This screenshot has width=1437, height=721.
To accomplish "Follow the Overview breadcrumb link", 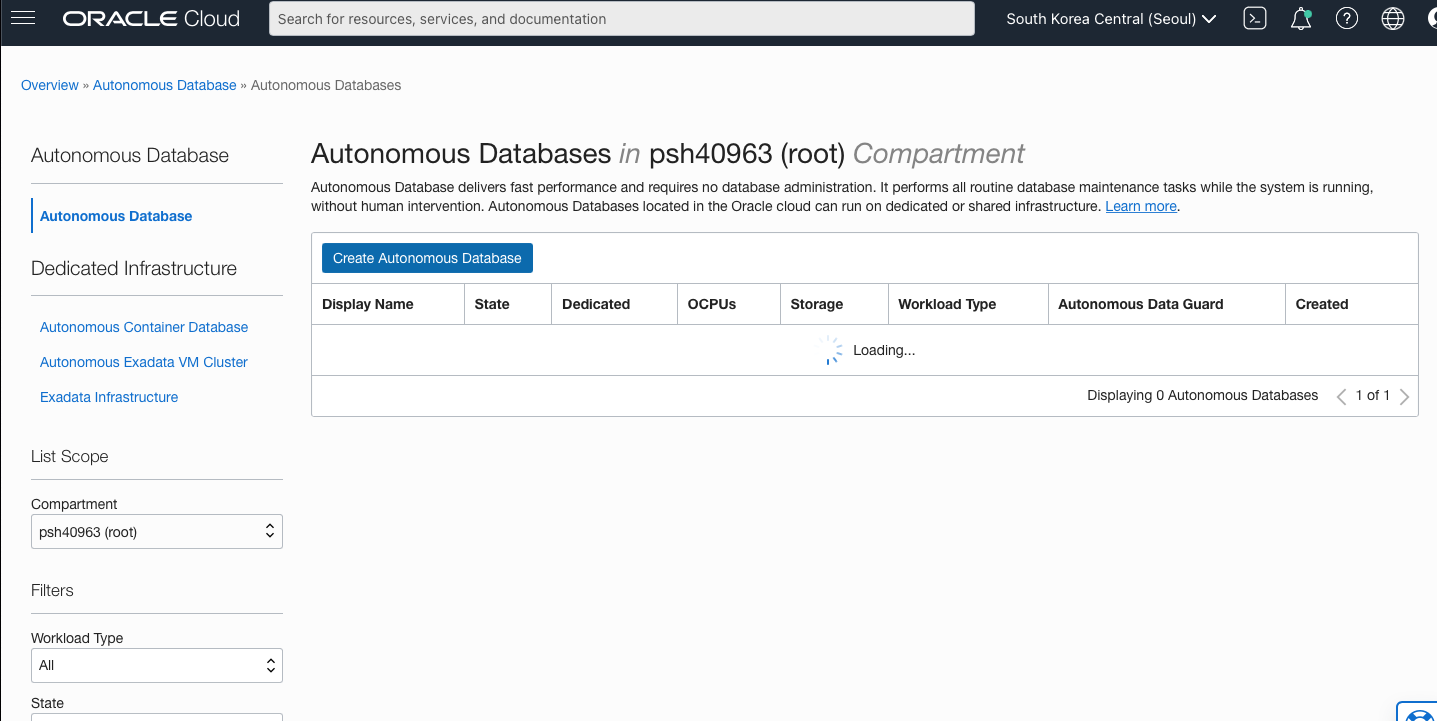I will (x=50, y=85).
